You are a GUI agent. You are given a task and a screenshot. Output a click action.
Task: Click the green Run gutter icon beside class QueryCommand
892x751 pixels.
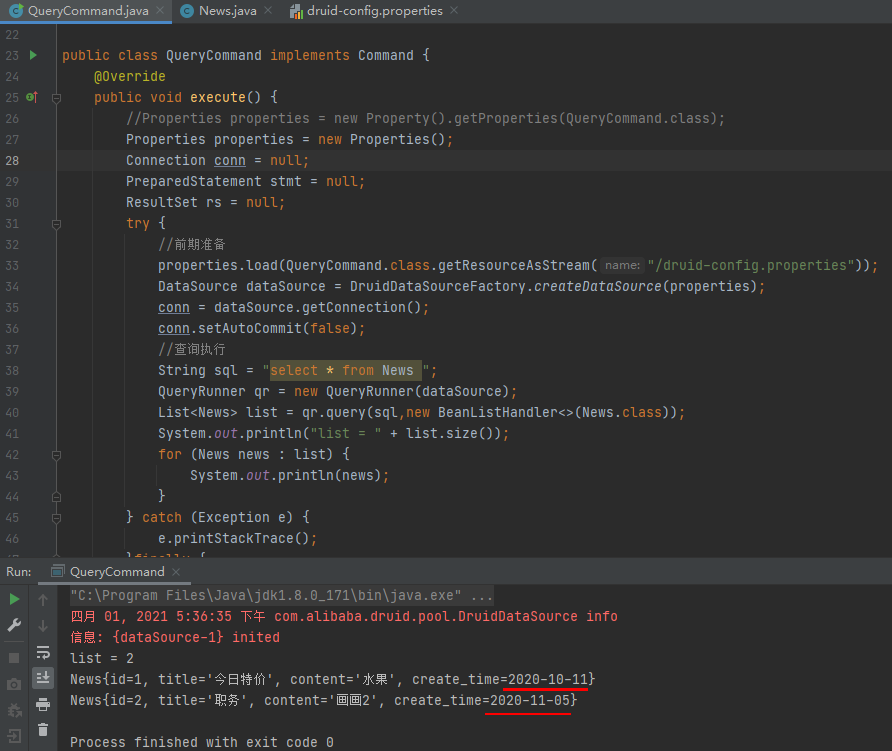pos(33,55)
